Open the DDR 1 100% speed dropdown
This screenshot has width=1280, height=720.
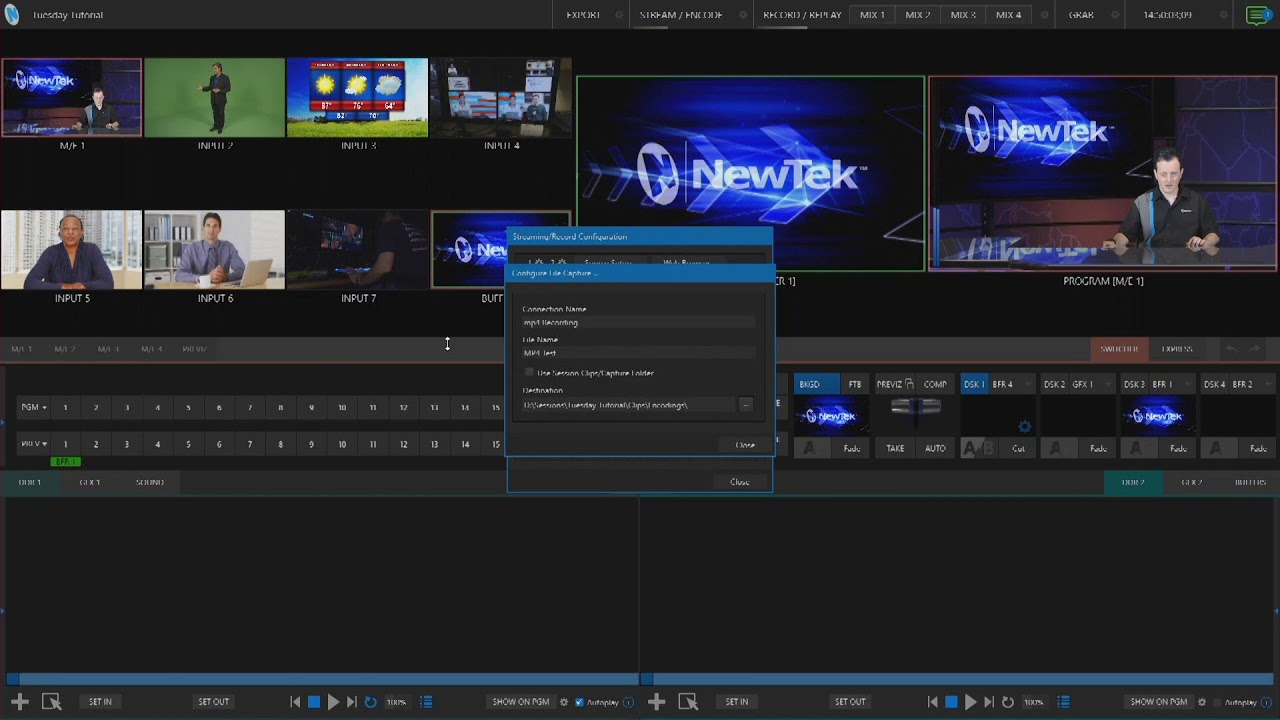click(x=397, y=702)
